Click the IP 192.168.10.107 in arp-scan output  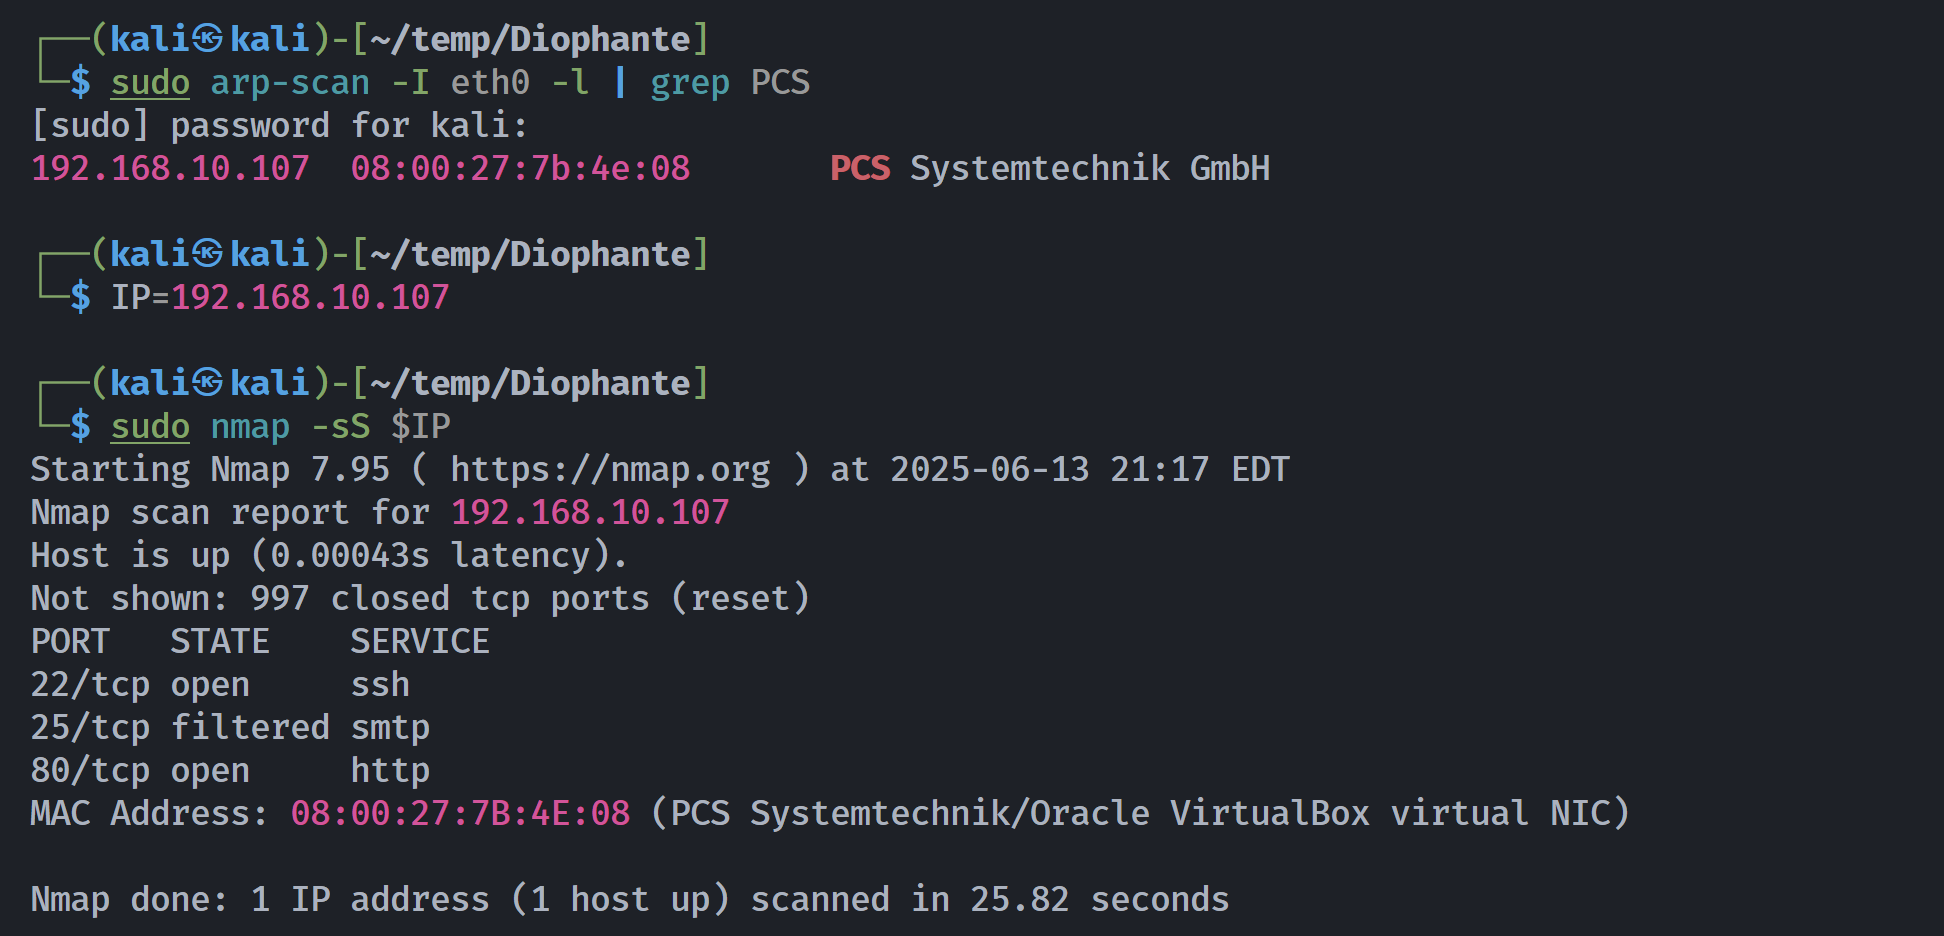(x=170, y=168)
